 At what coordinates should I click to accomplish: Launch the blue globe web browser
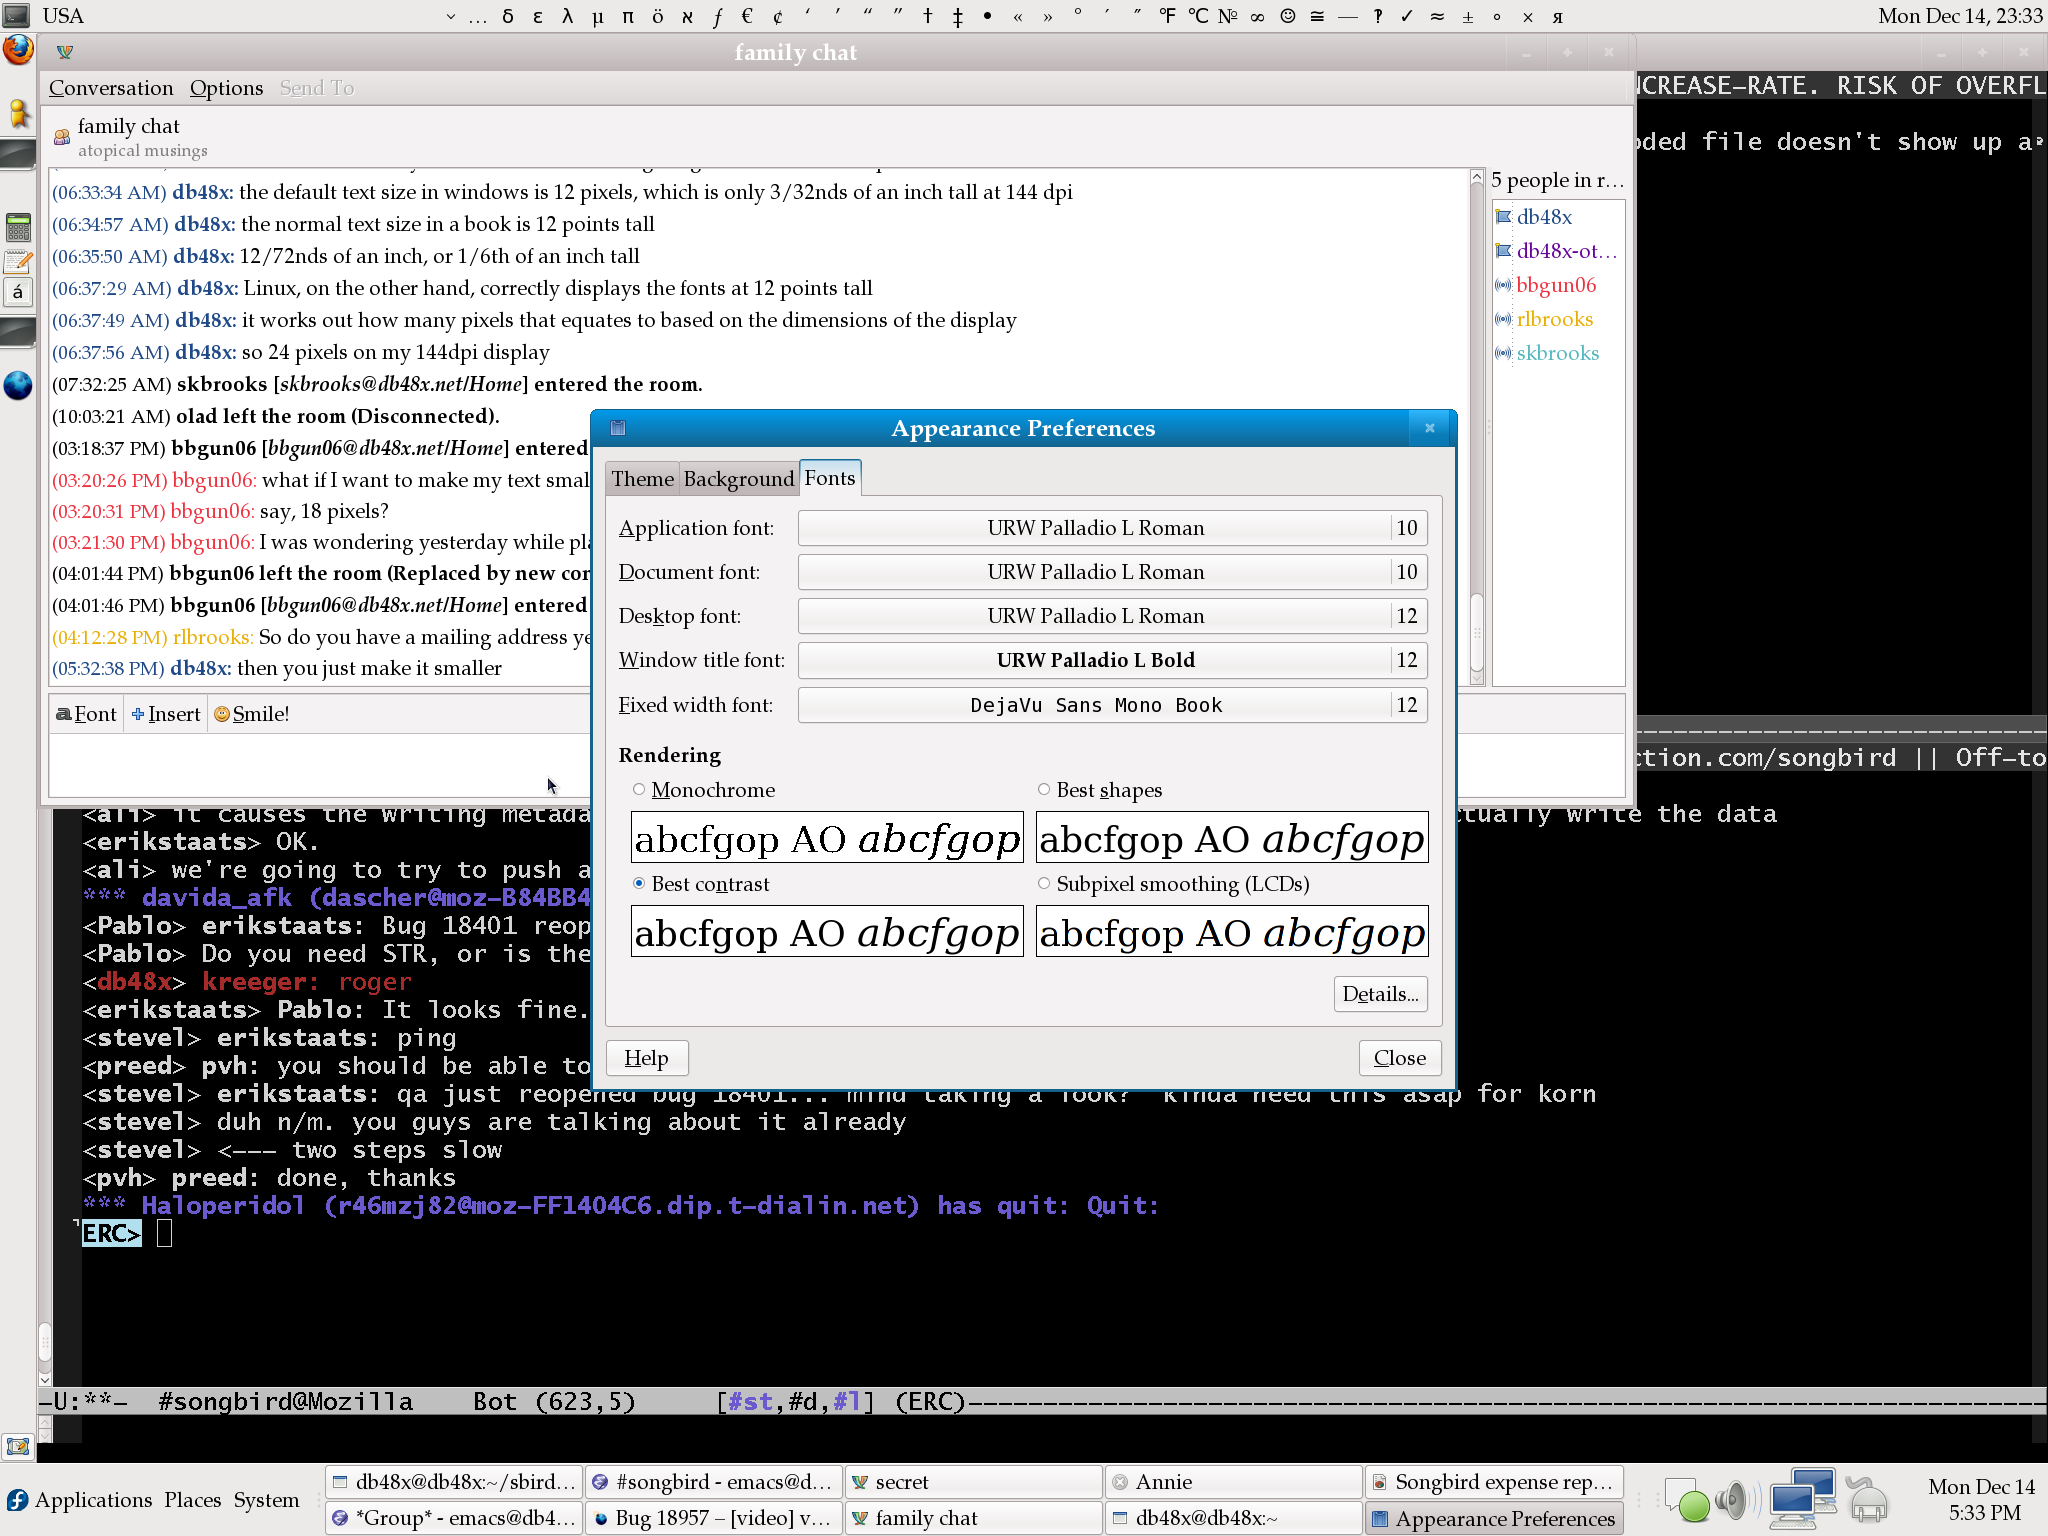pos(18,385)
